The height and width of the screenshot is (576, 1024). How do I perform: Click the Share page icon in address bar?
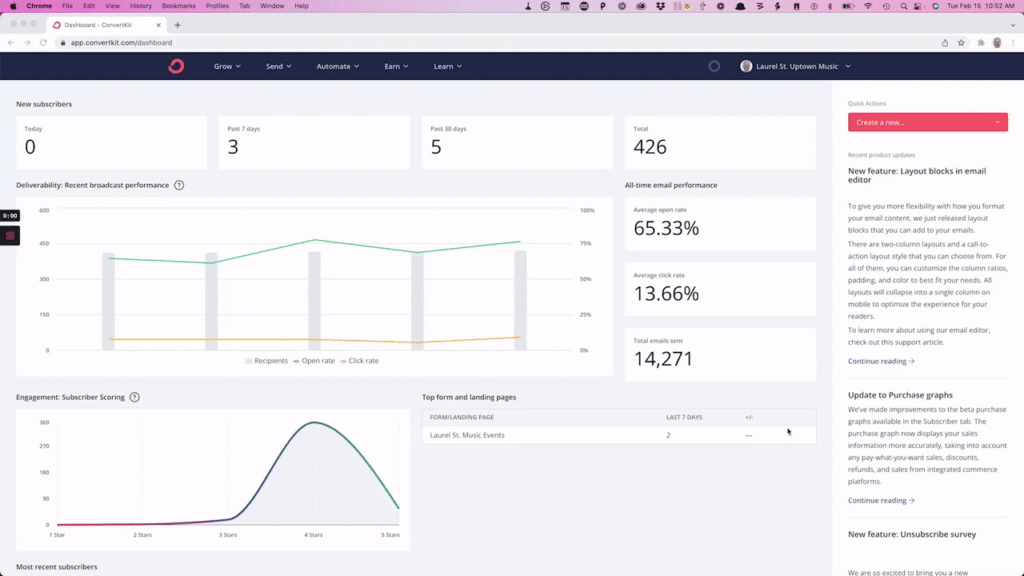(x=945, y=42)
